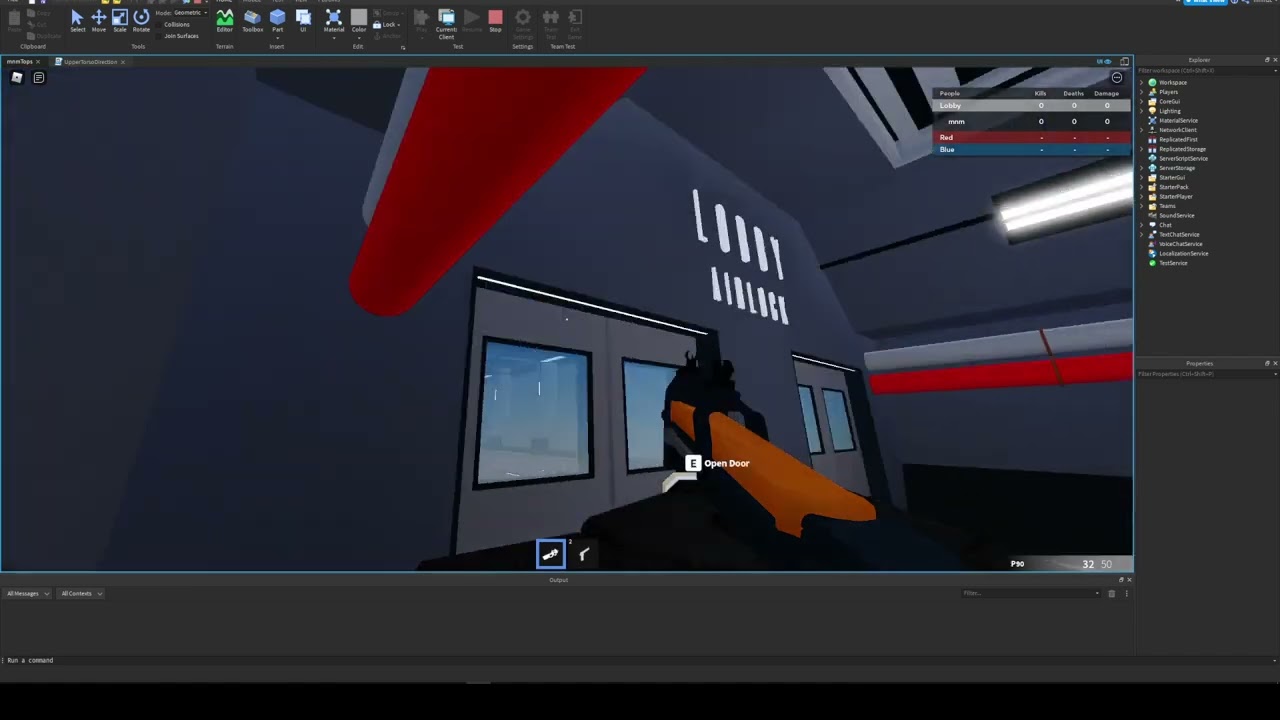Toggle the viewport UI visibility eye
1280x720 pixels.
[1104, 62]
